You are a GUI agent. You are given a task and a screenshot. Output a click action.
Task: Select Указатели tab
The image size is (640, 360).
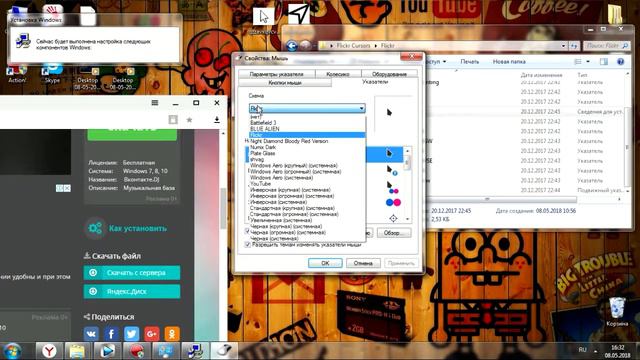(x=375, y=82)
